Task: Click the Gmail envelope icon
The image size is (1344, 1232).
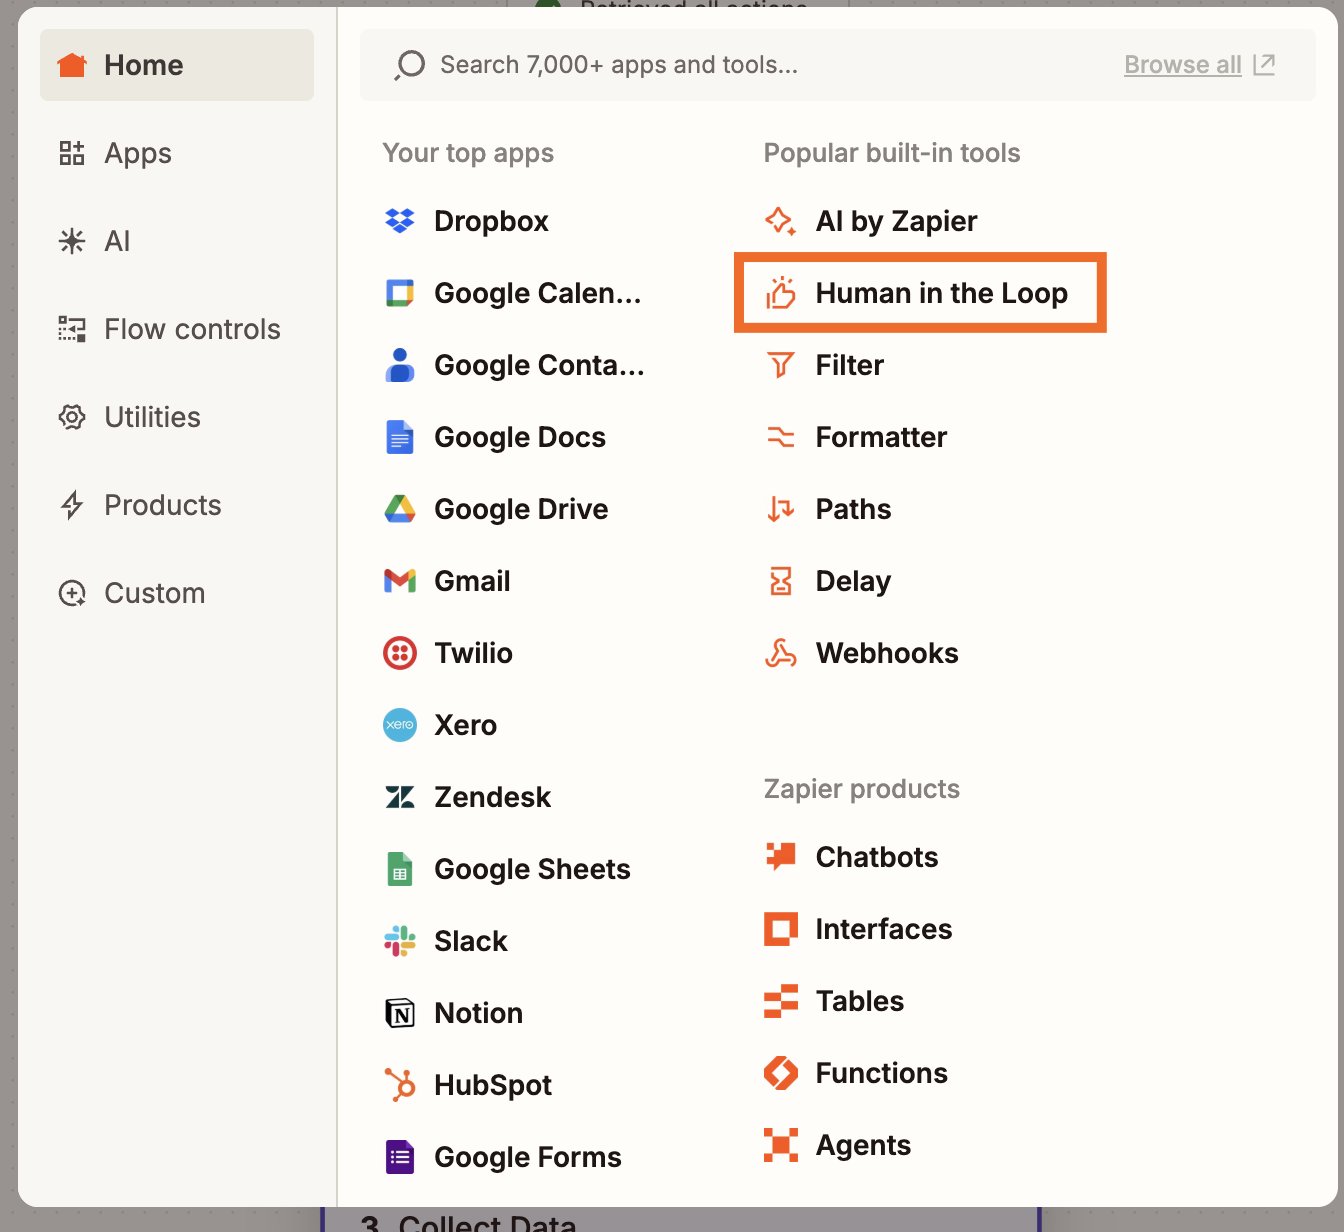Action: point(400,581)
